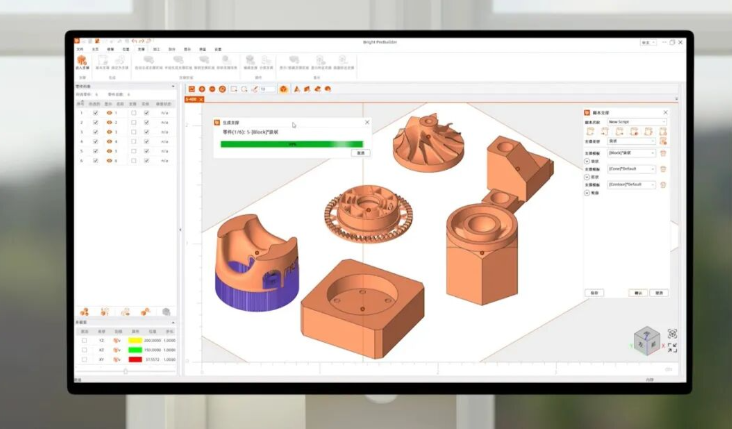Select the gear ring model in viewport
This screenshot has width=732, height=429.
[369, 214]
